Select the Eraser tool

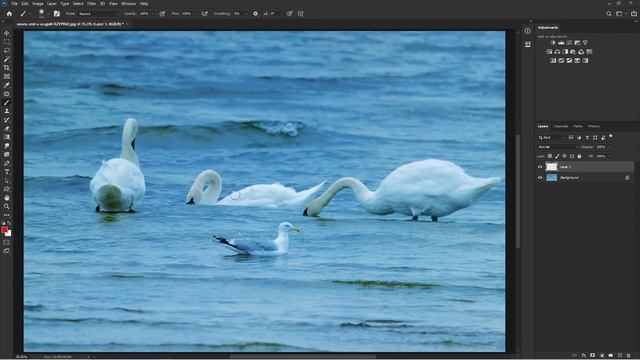(x=7, y=129)
